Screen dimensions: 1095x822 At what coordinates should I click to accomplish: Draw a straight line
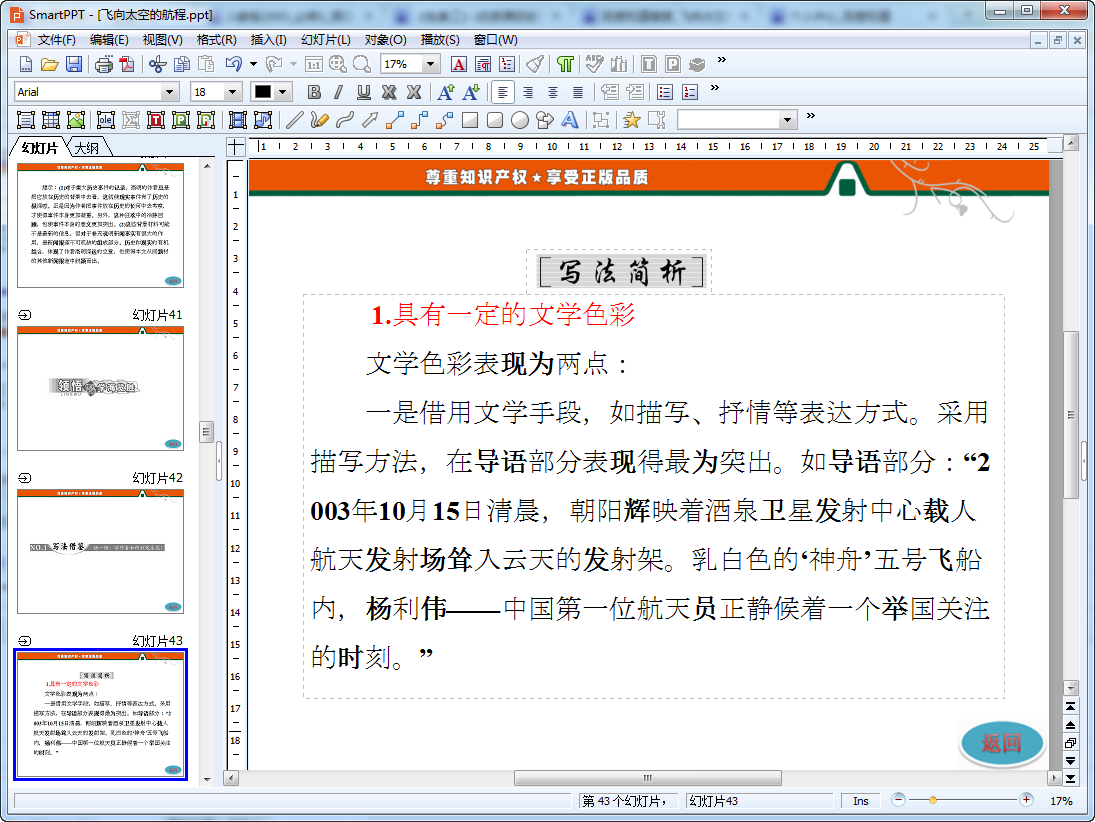pos(295,120)
